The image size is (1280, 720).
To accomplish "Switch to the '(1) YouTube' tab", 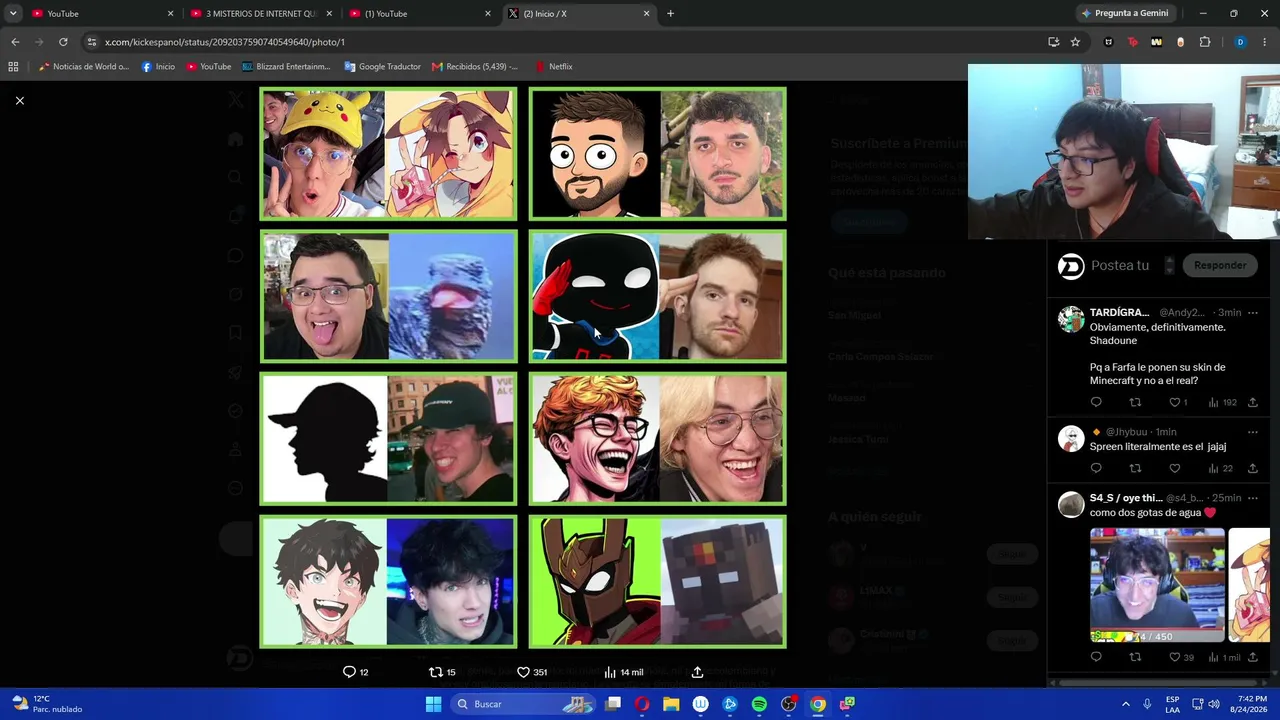I will click(x=419, y=14).
